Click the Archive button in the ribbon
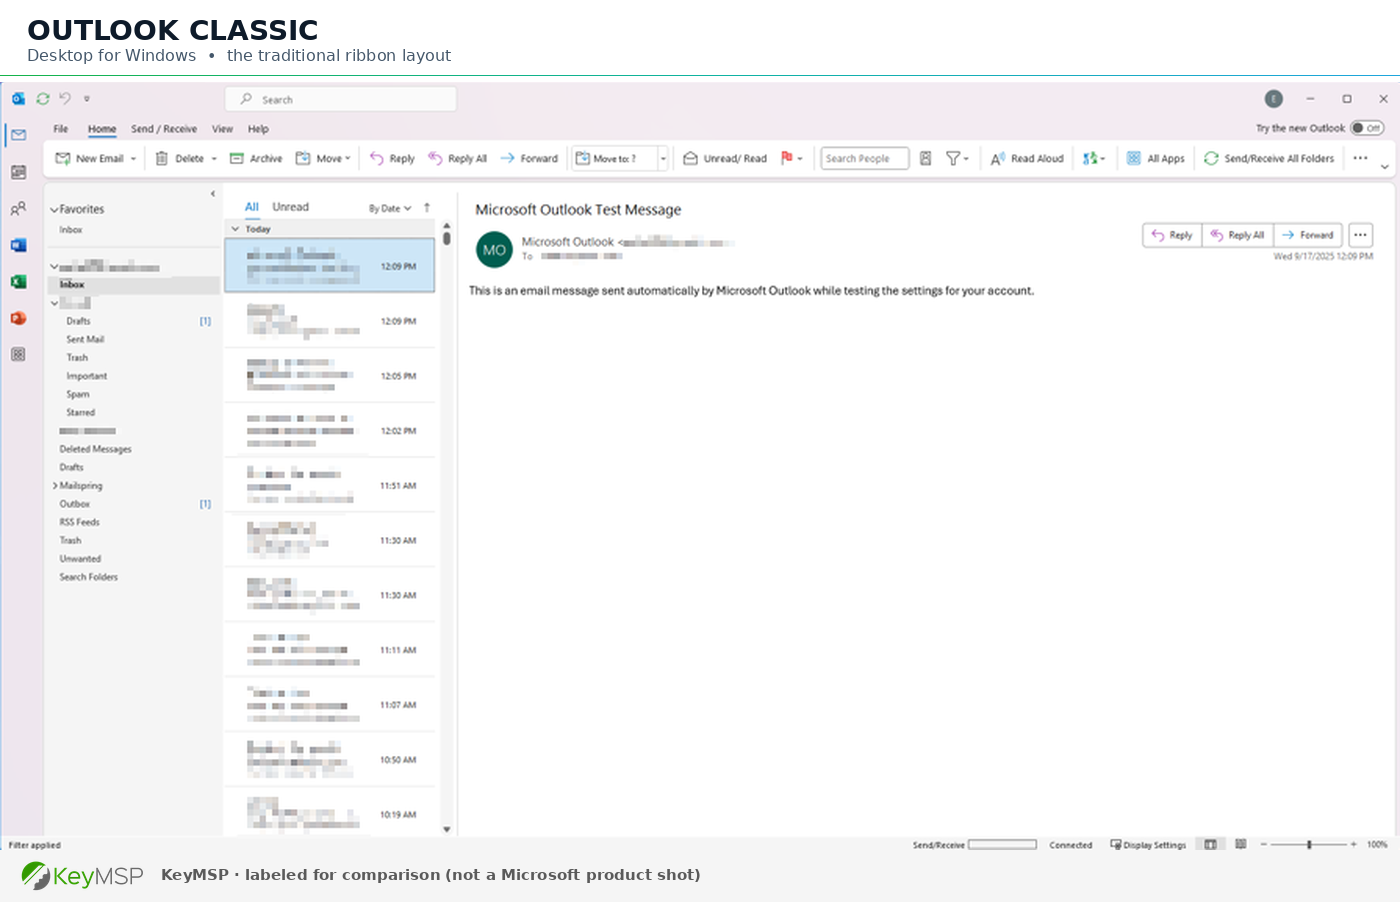 256,158
